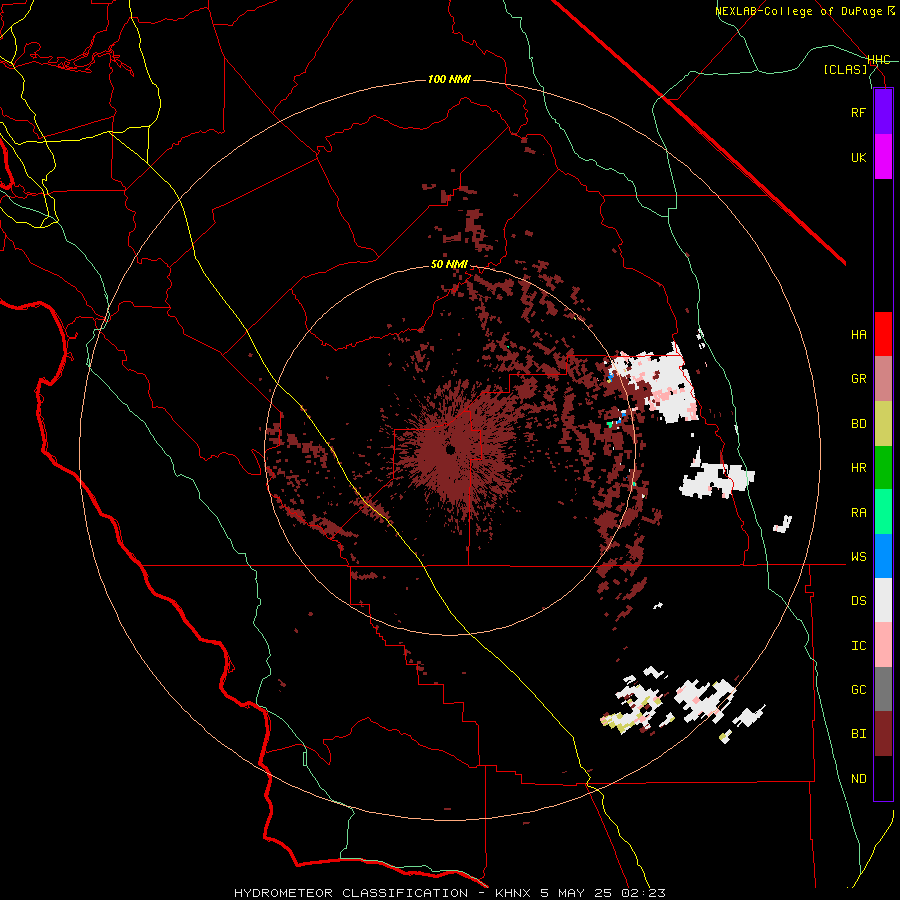
Task: Click the "HYDROMETEOR CLASSIFICATION" title text
Action: tap(351, 893)
